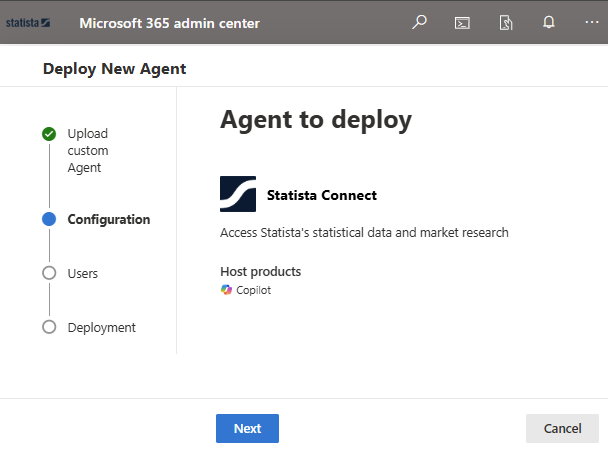The image size is (608, 449).
Task: Click the Microsoft 365 admin center title
Action: pyautogui.click(x=169, y=23)
